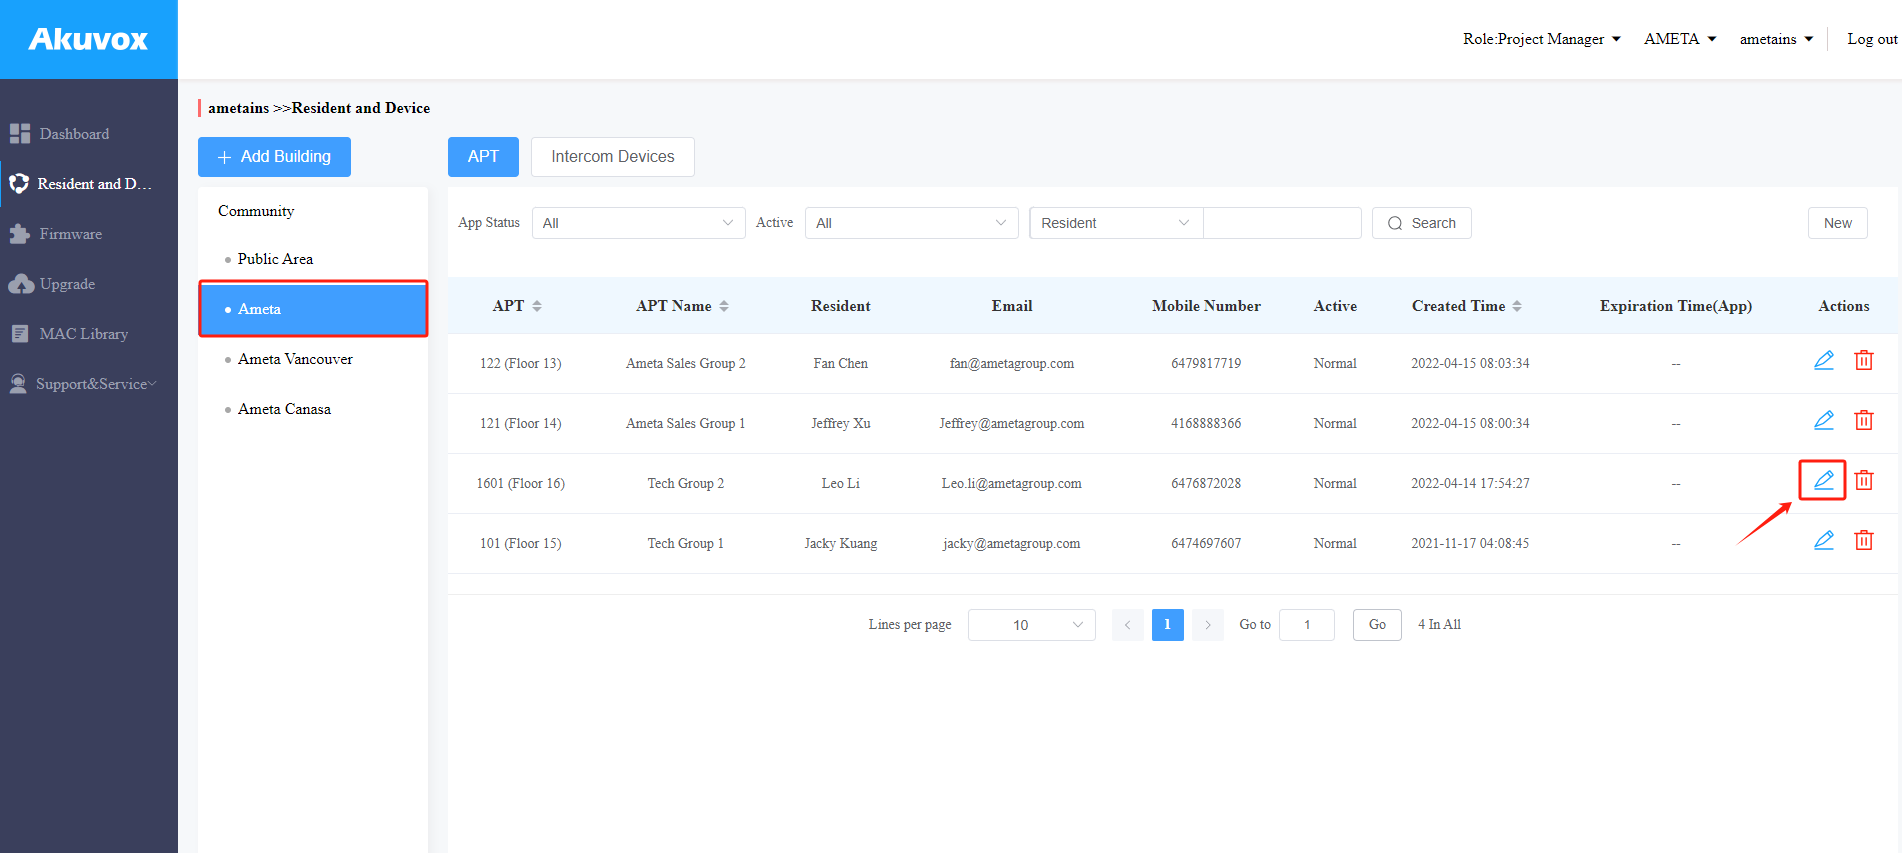
Task: Sort table by APT Name arrows
Action: click(x=724, y=306)
